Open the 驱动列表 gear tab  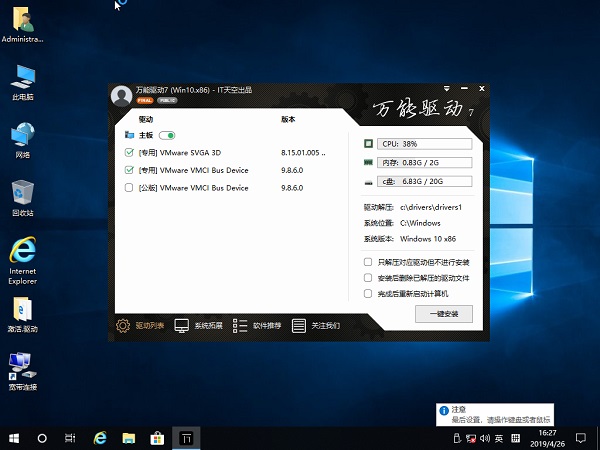tap(124, 325)
